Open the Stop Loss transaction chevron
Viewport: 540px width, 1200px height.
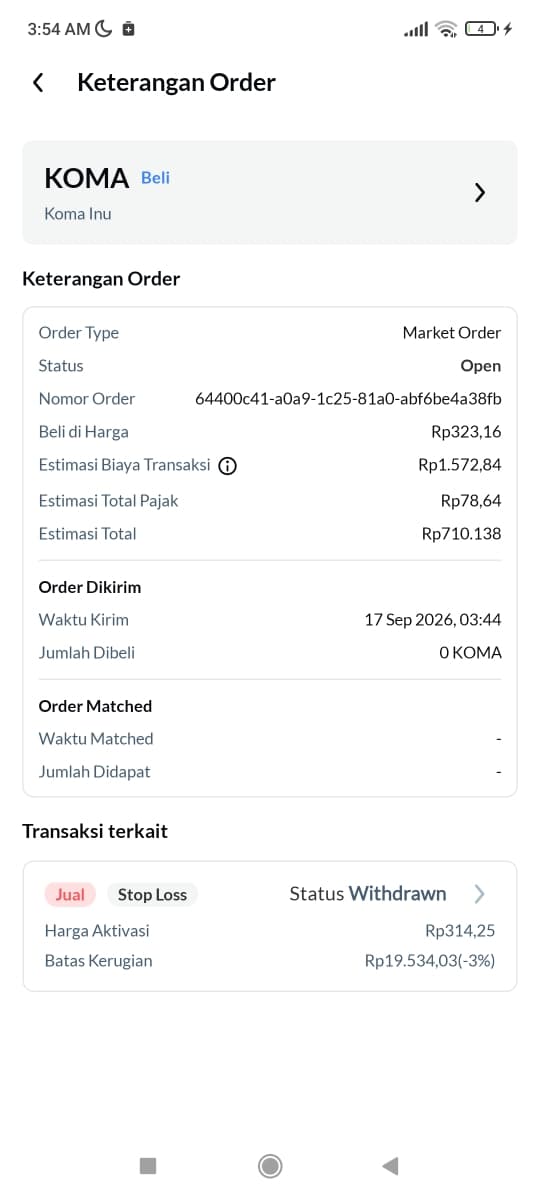(x=480, y=894)
